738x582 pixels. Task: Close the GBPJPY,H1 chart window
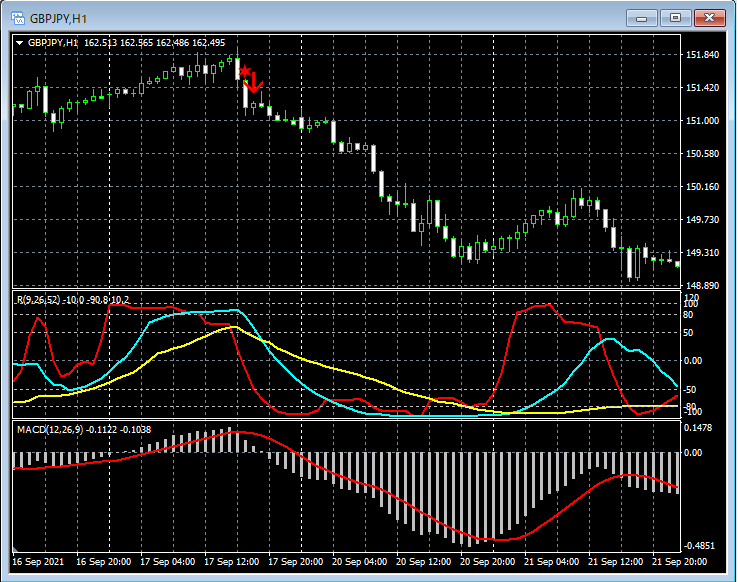[710, 18]
